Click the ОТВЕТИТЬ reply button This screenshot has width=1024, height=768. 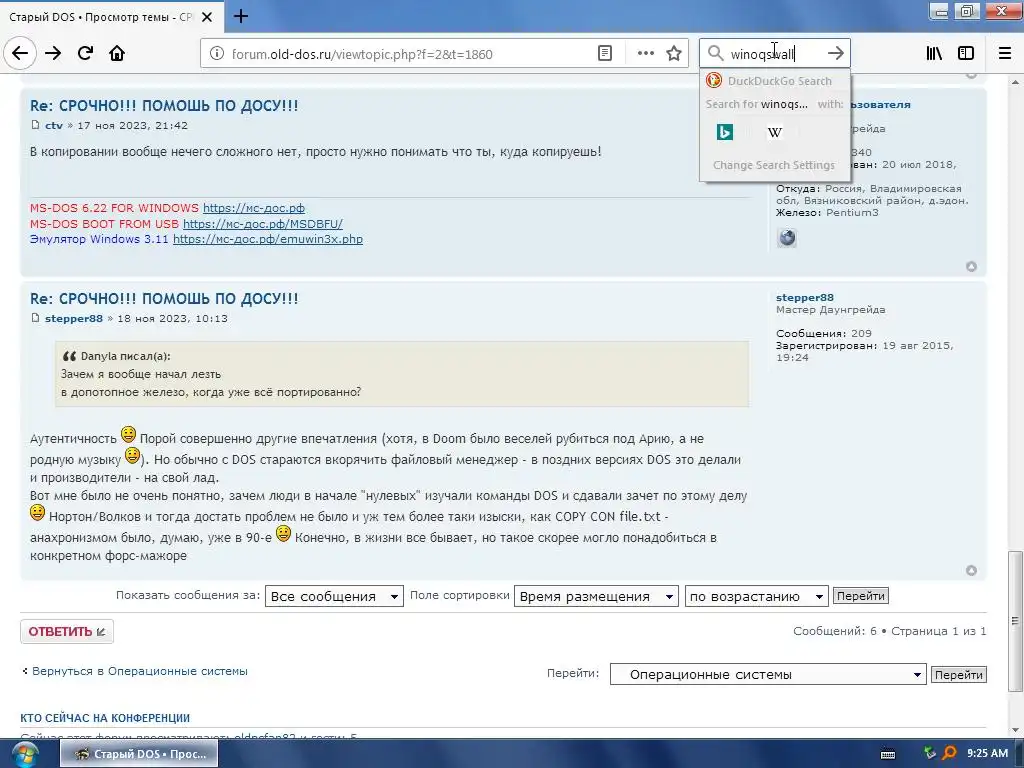[x=67, y=632]
